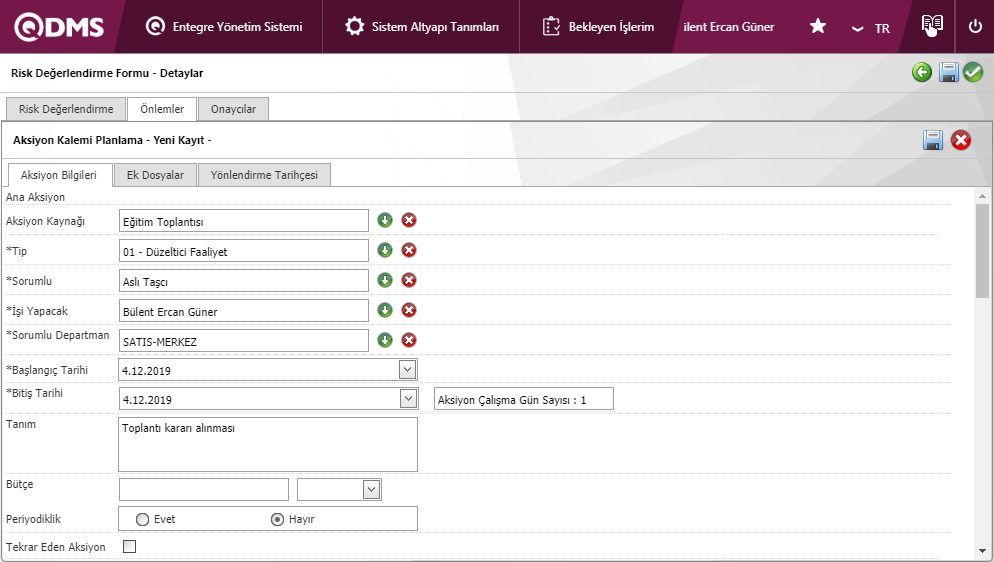The height and width of the screenshot is (562, 994).
Task: Select Evet for Periyodiklik
Action: (143, 519)
